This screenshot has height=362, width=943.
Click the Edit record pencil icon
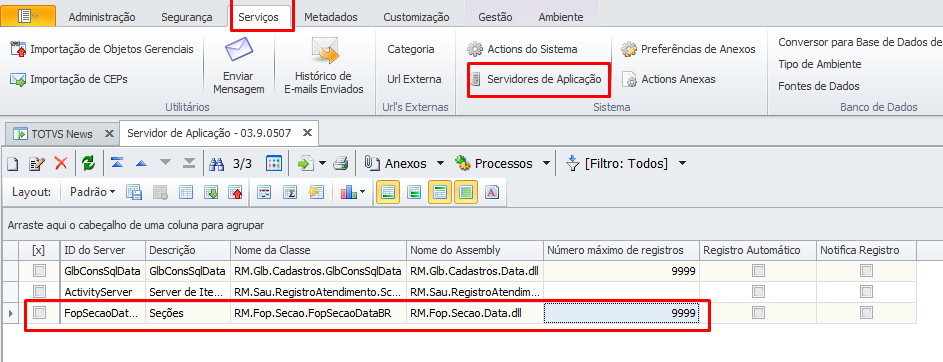[x=37, y=163]
